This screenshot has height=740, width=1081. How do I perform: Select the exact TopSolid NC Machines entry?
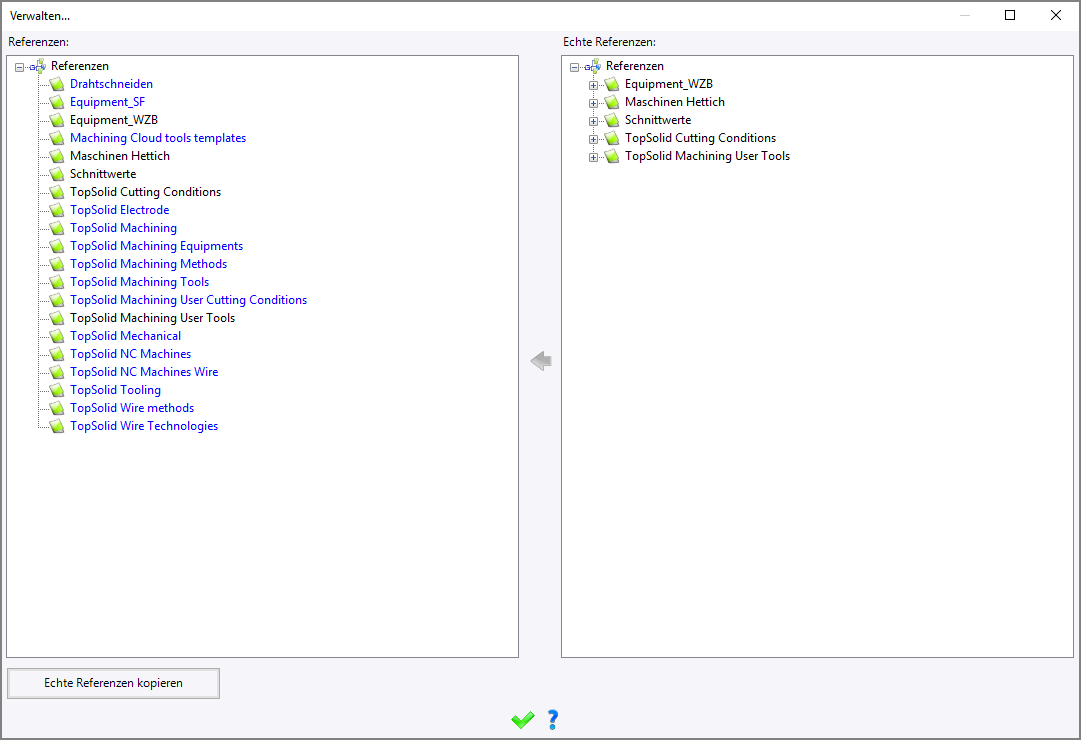(x=131, y=354)
